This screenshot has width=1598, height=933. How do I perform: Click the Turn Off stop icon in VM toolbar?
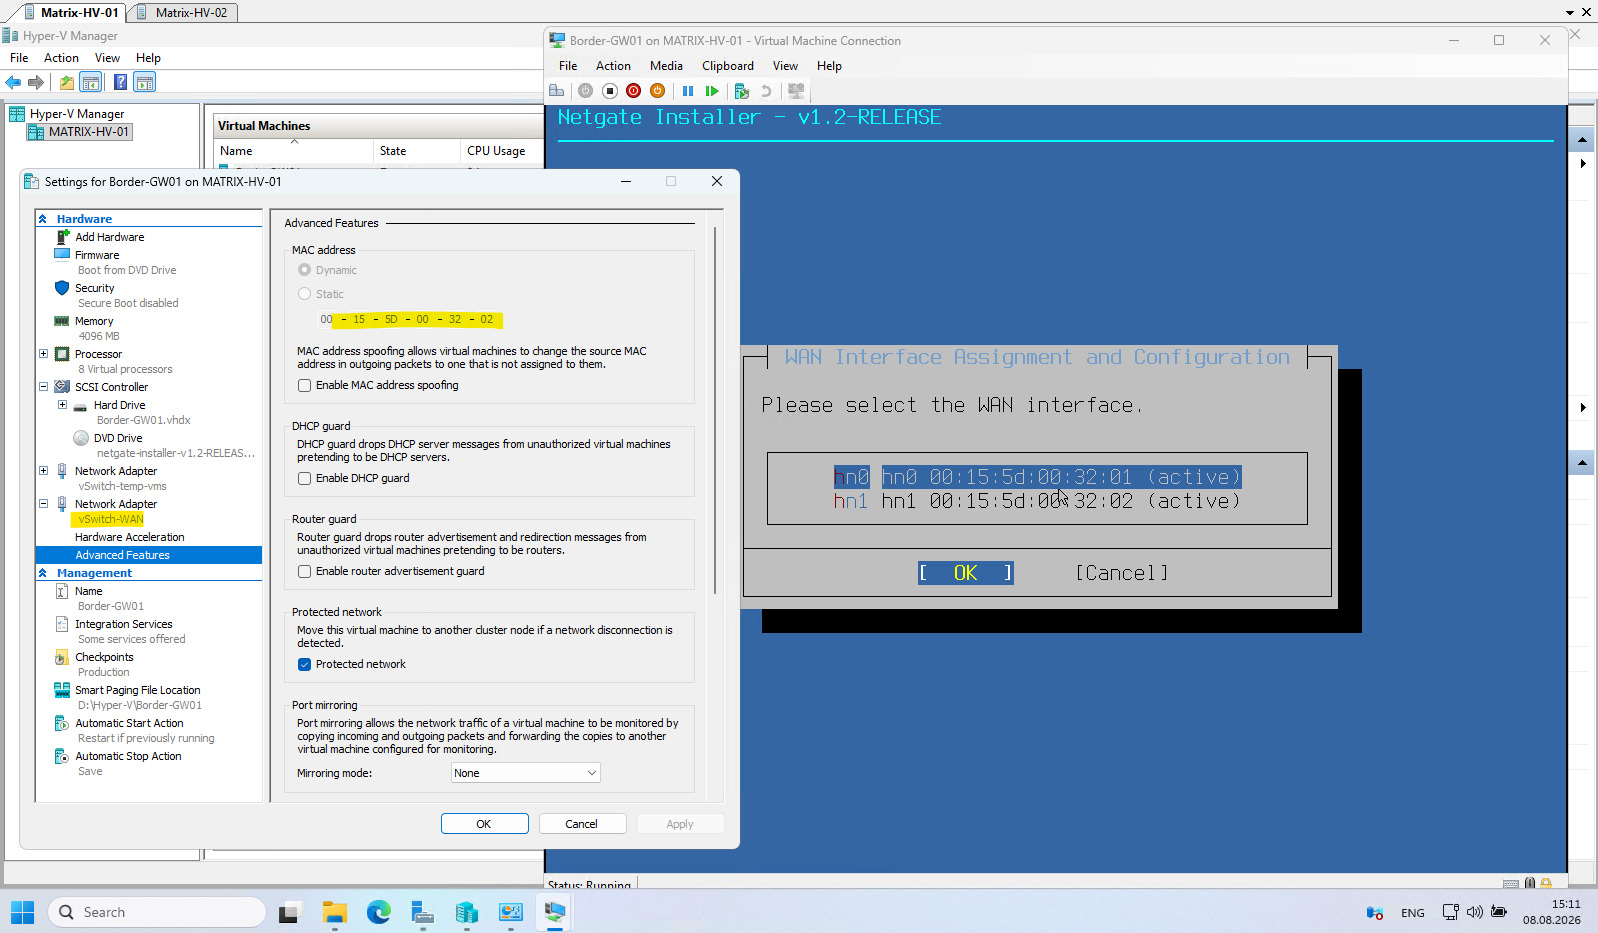pyautogui.click(x=610, y=91)
